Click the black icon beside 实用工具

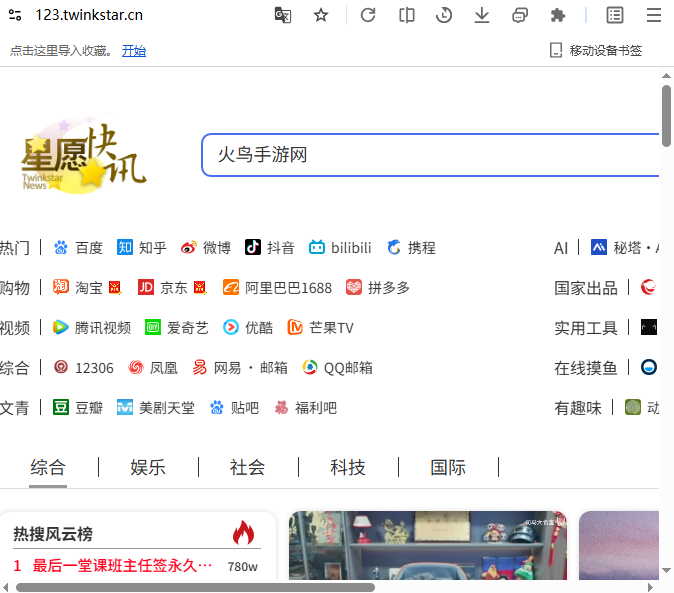pos(649,327)
